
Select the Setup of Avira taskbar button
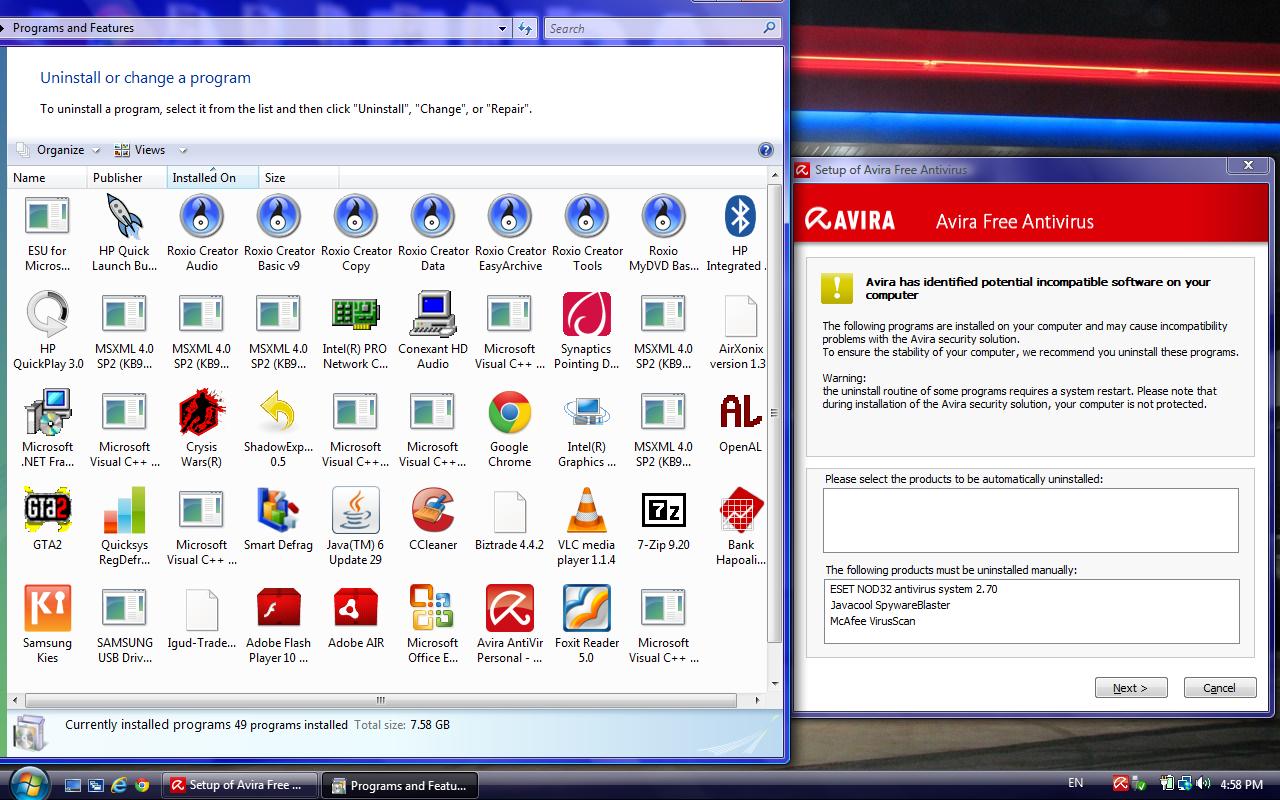point(239,786)
